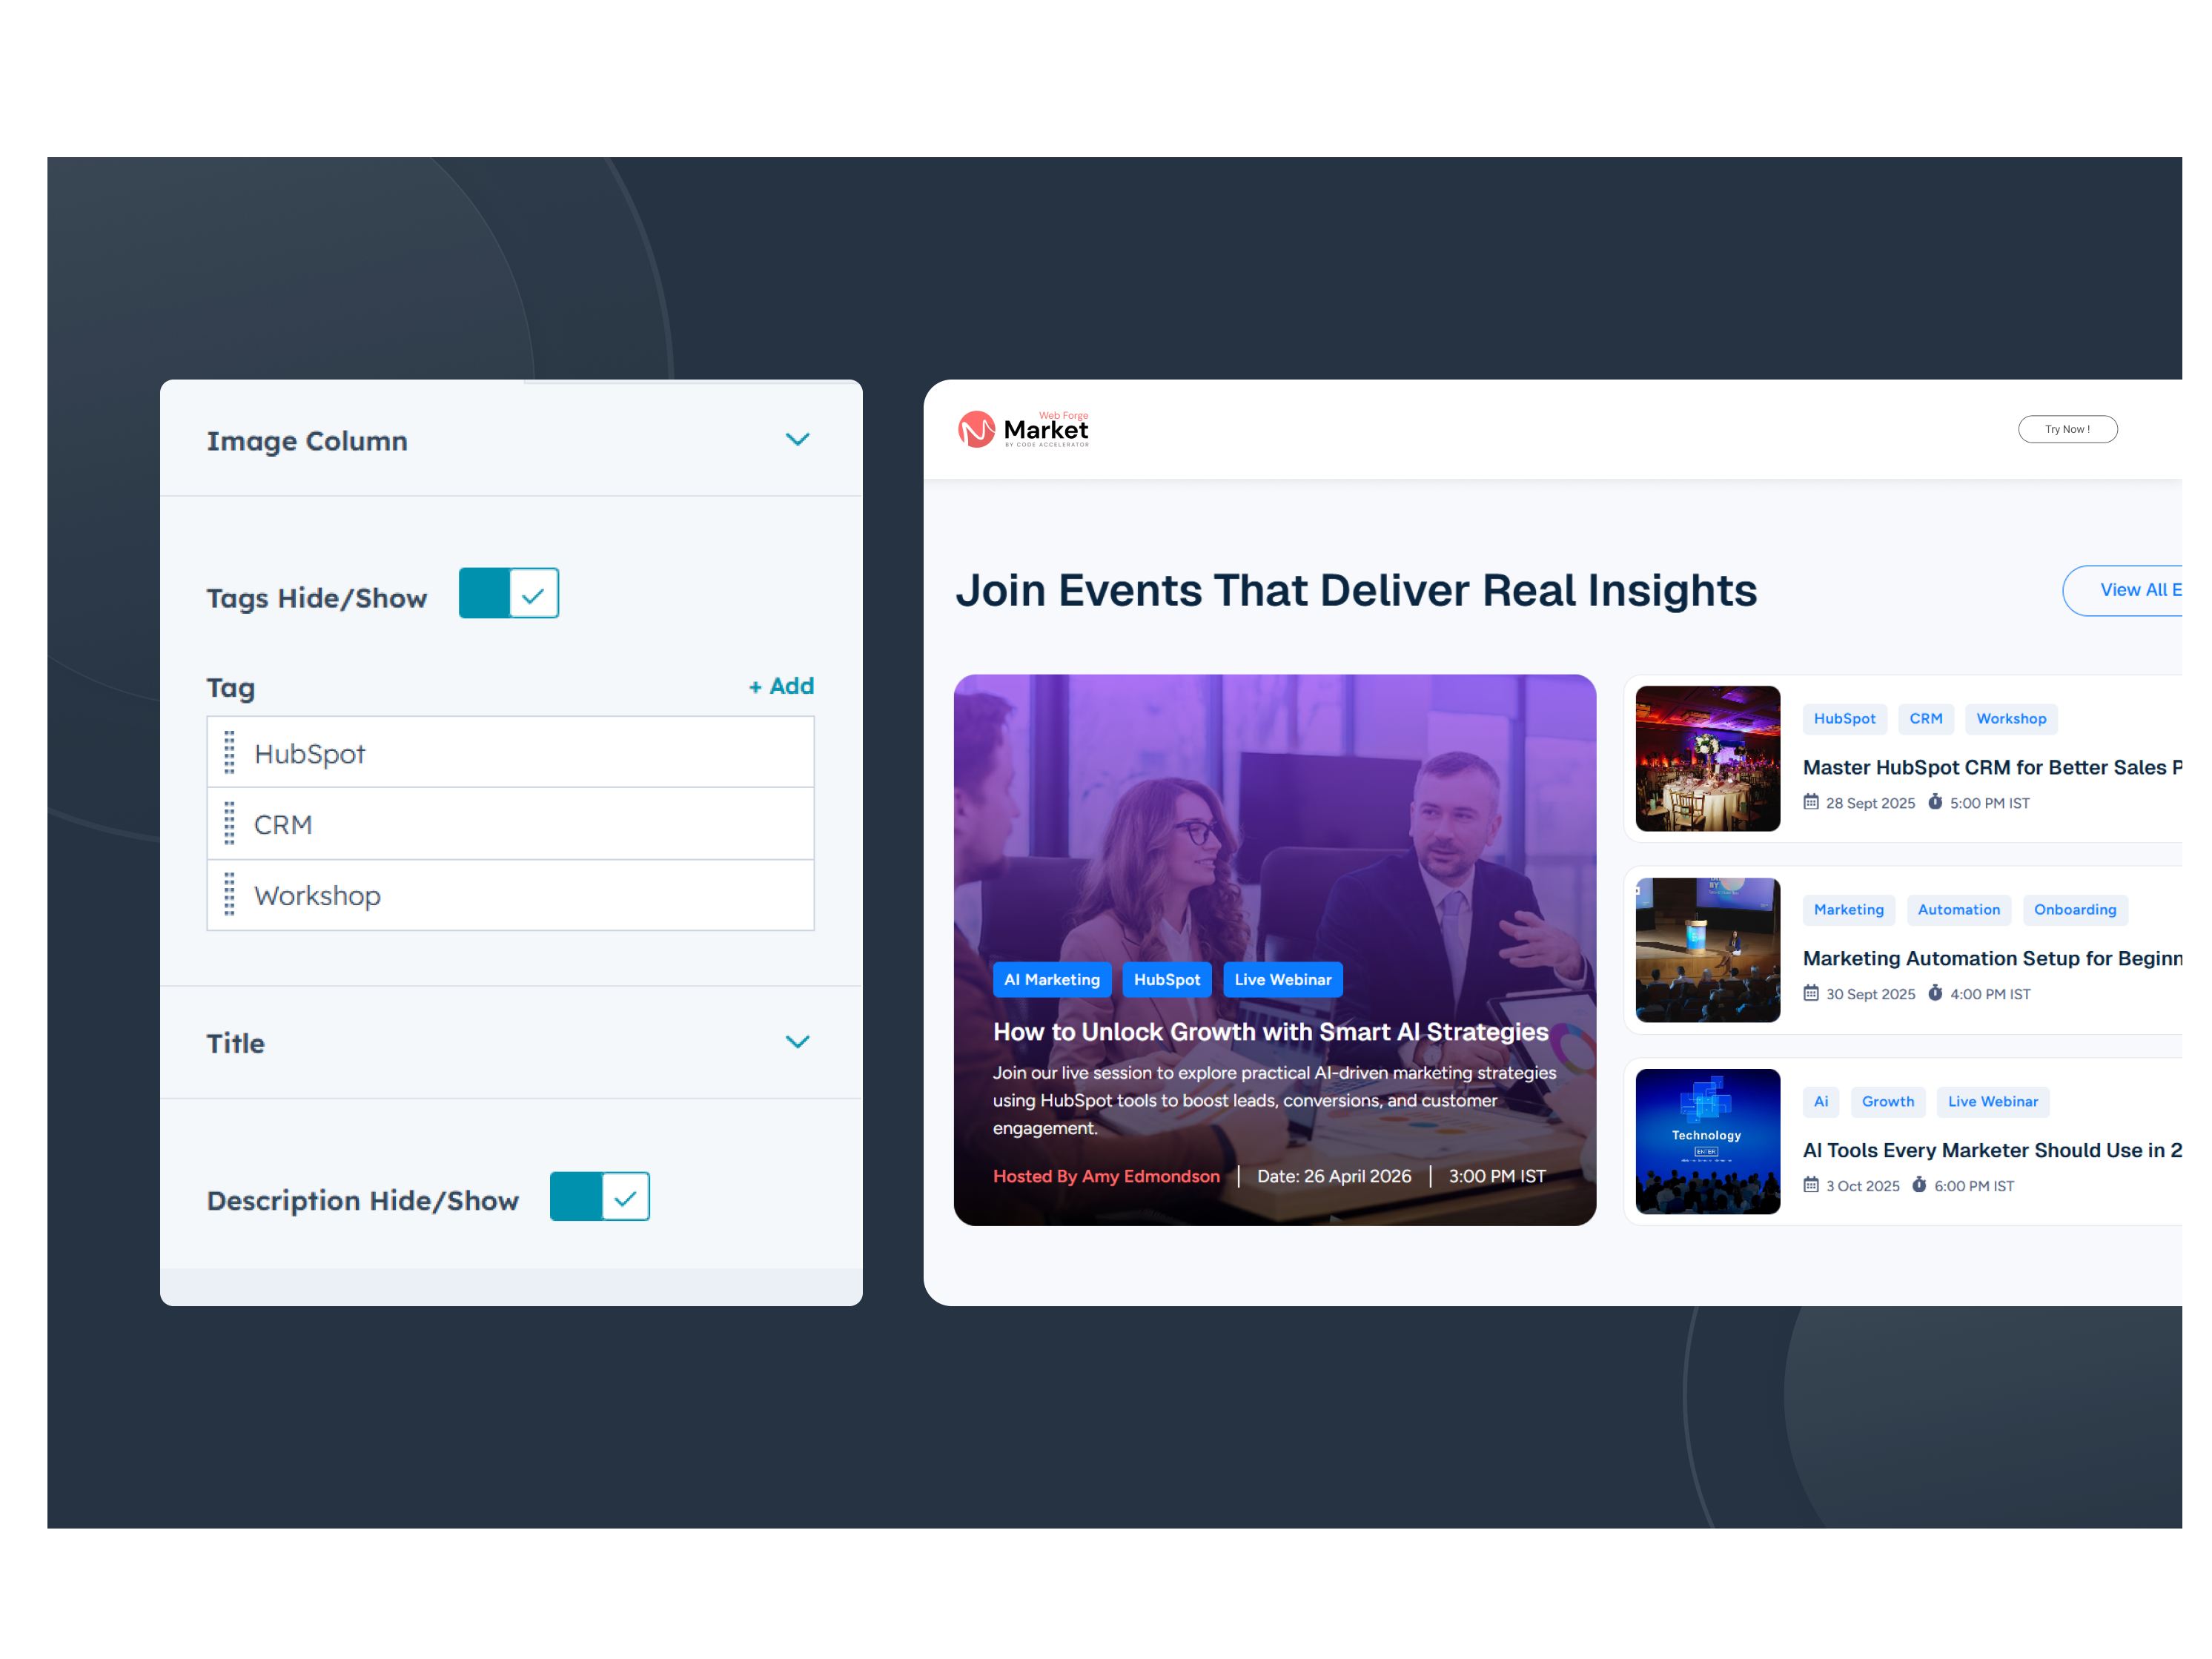
Task: Click Hosted By Amy Edmondson text
Action: click(1106, 1176)
